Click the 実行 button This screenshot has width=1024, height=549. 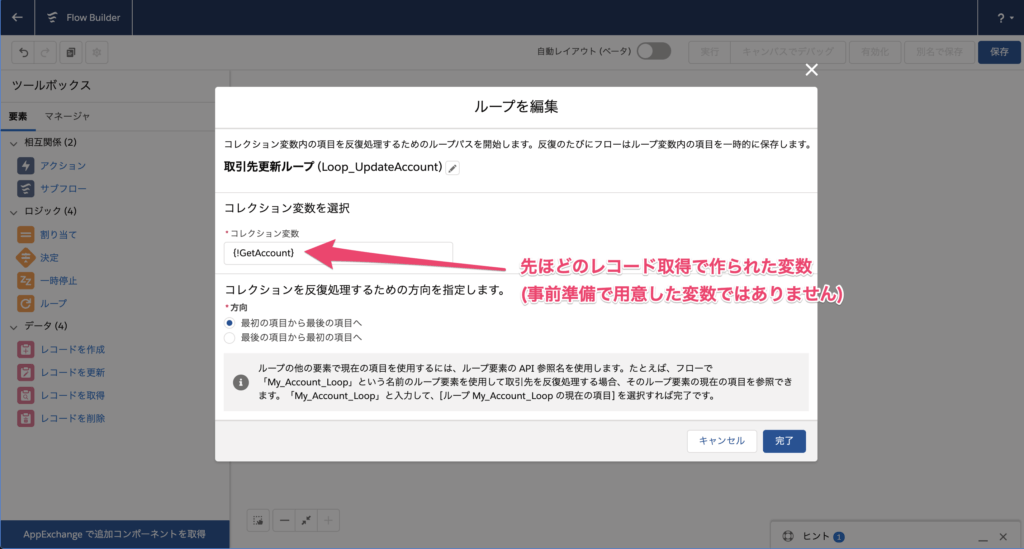click(x=709, y=52)
